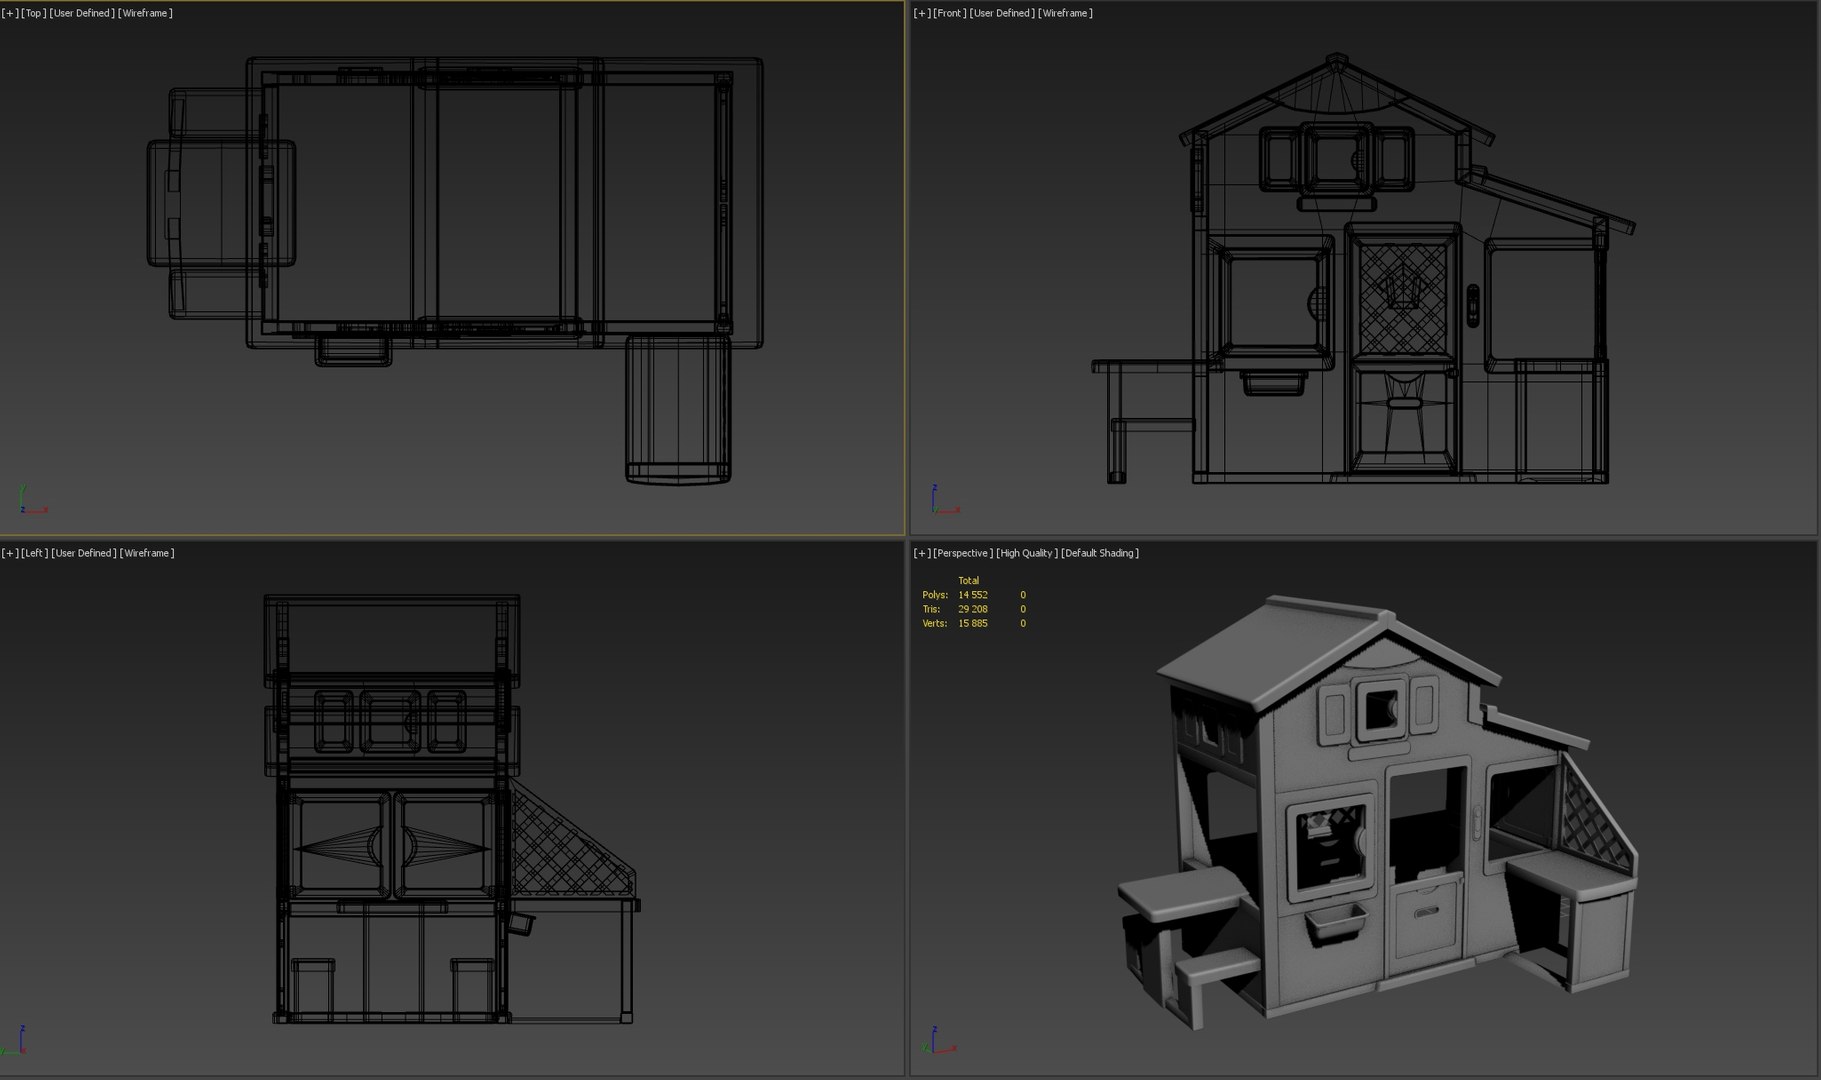Click the axis gizmo in Perspective viewport
Image resolution: width=1821 pixels, height=1080 pixels.
[942, 1040]
